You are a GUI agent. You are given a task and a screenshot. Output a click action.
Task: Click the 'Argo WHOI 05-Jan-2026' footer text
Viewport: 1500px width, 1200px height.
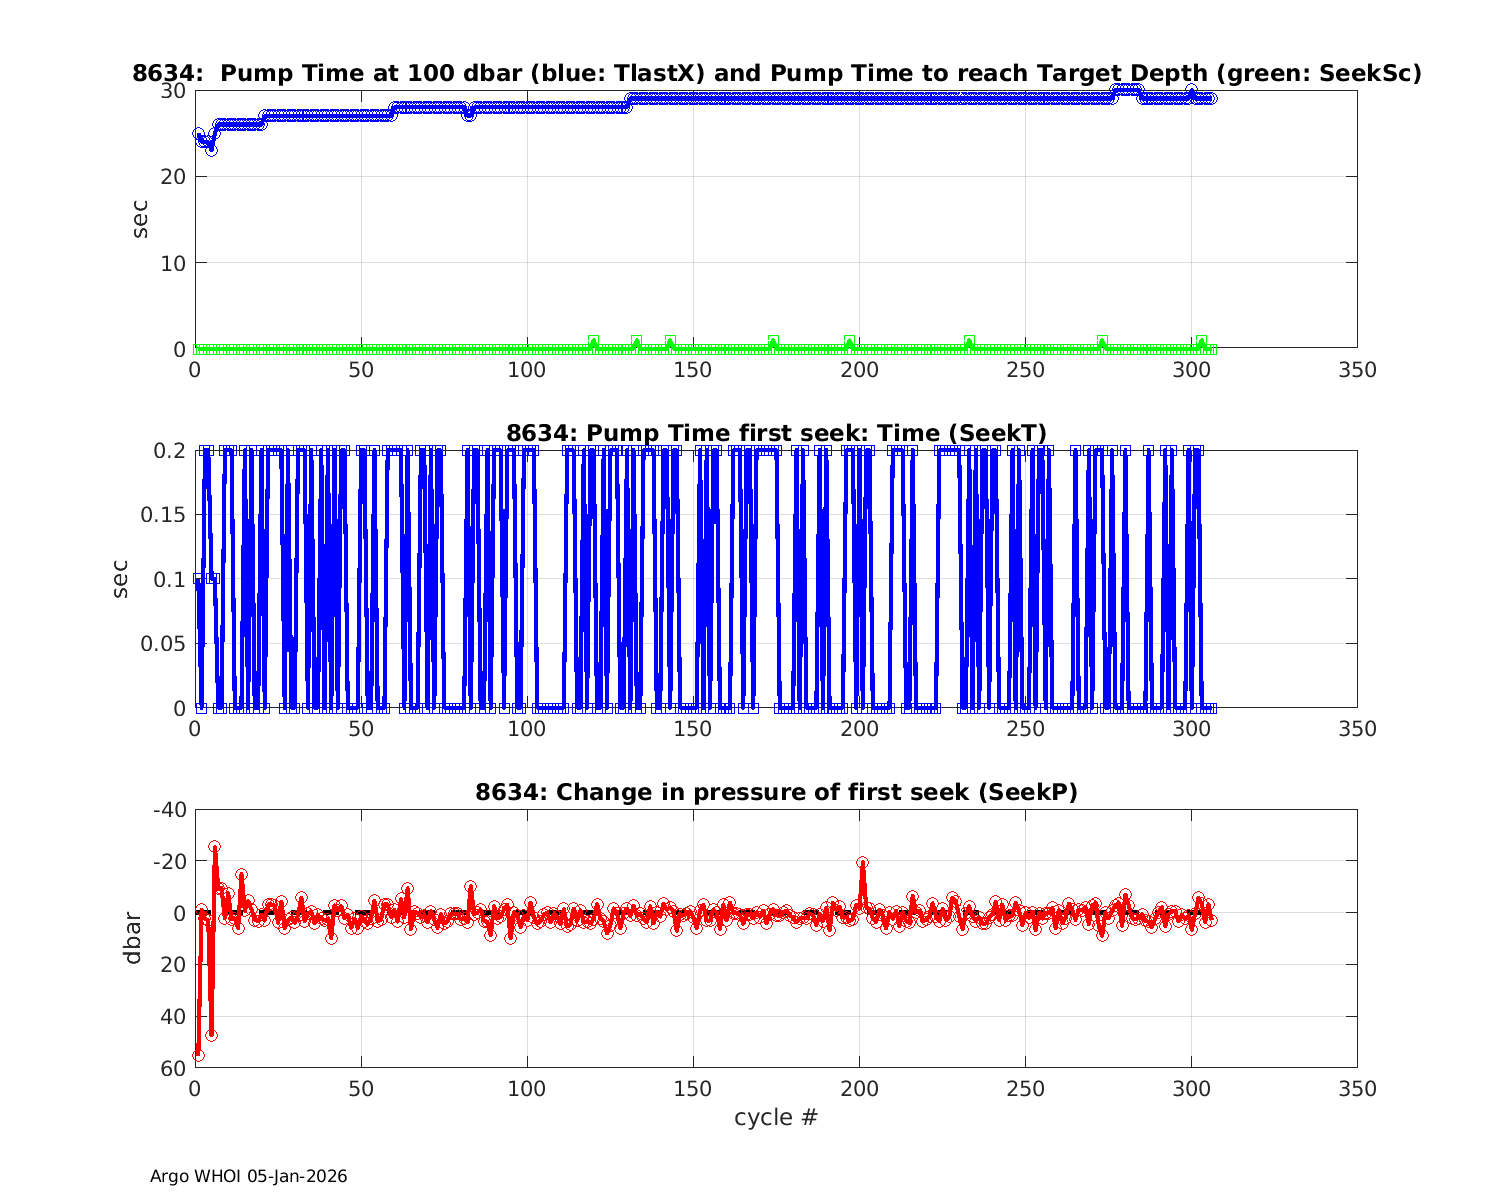(x=248, y=1176)
